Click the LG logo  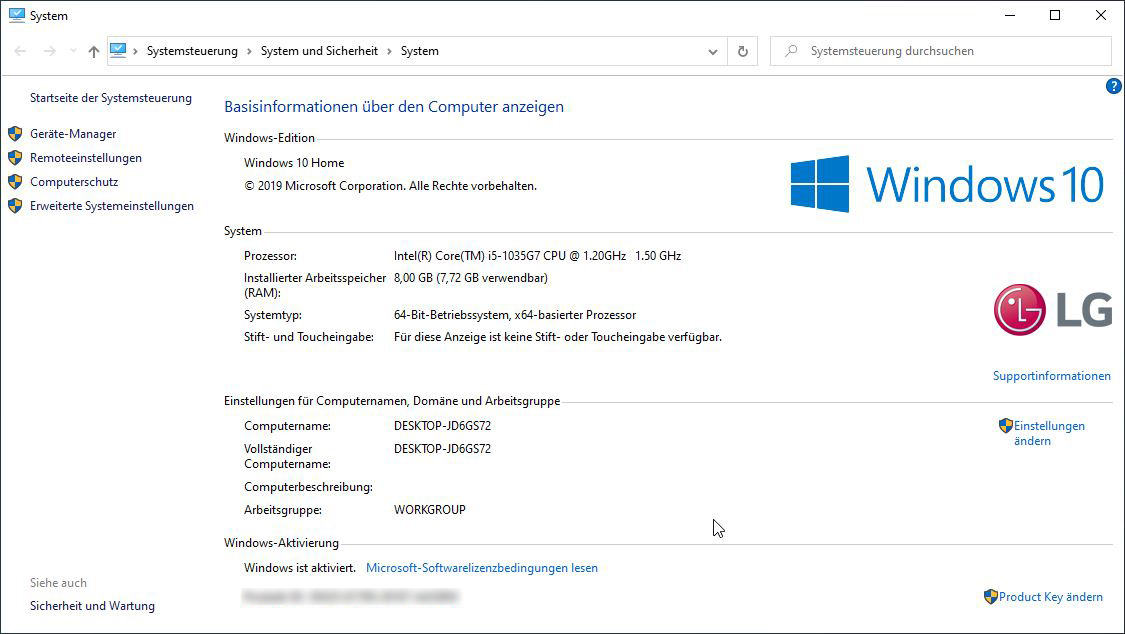[1053, 310]
